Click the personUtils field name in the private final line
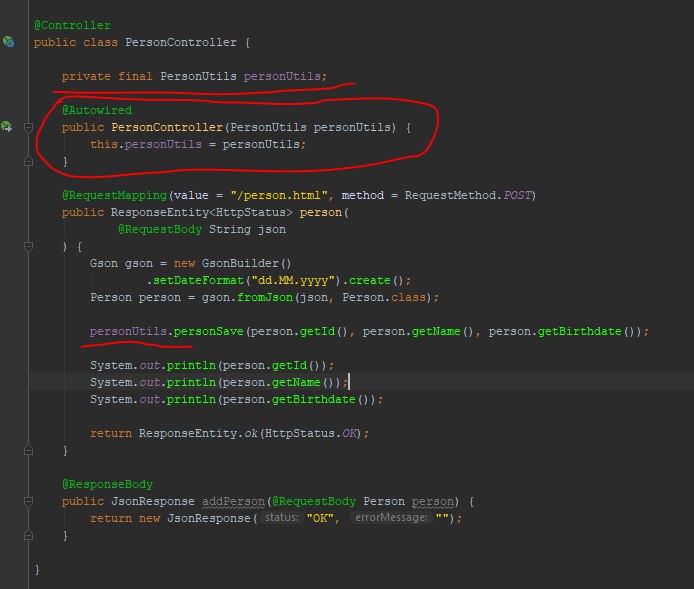This screenshot has width=694, height=589. (x=282, y=76)
